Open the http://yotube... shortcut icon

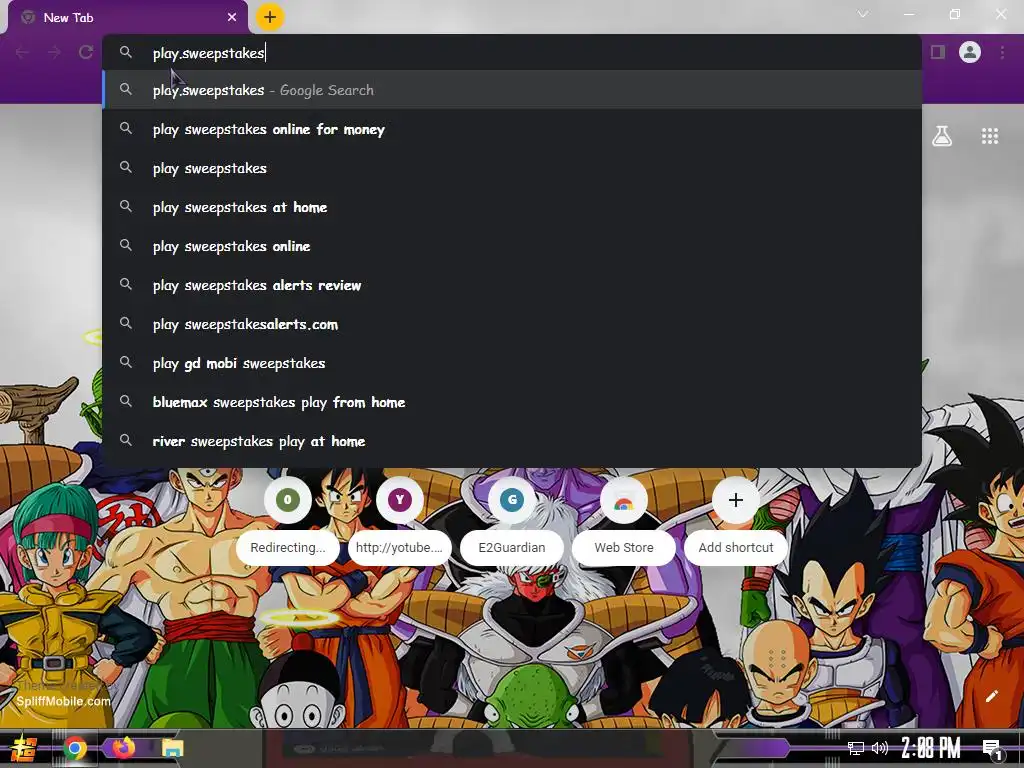pos(400,500)
